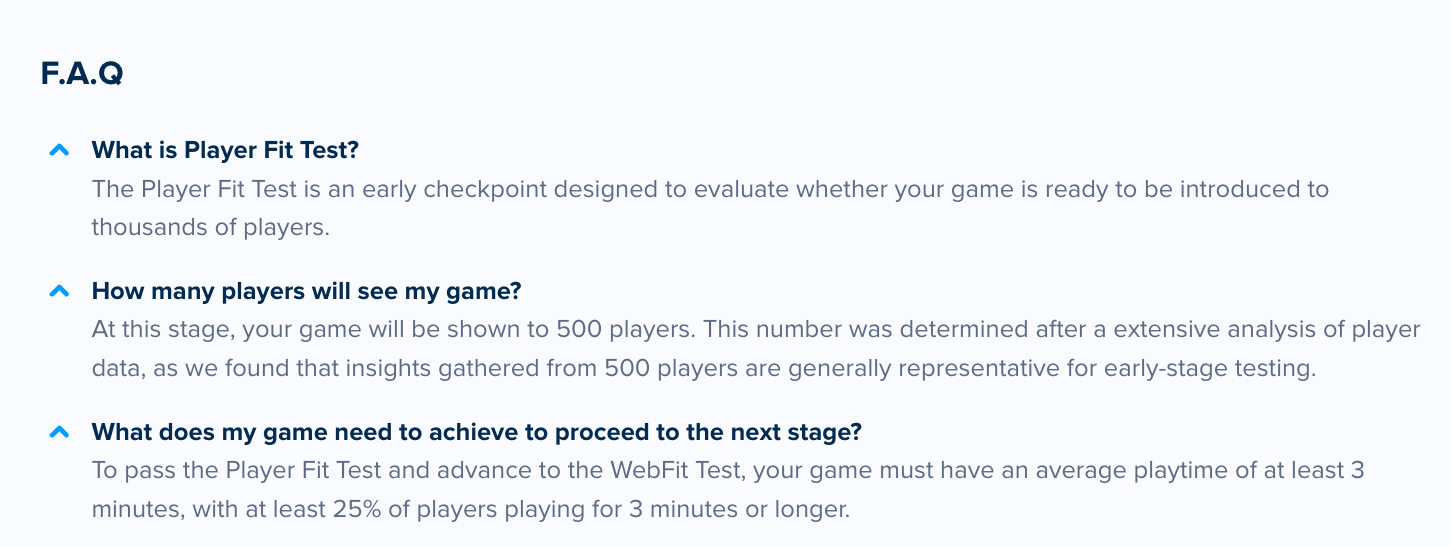
Task: Click the F.A.Q section title
Action: [82, 73]
